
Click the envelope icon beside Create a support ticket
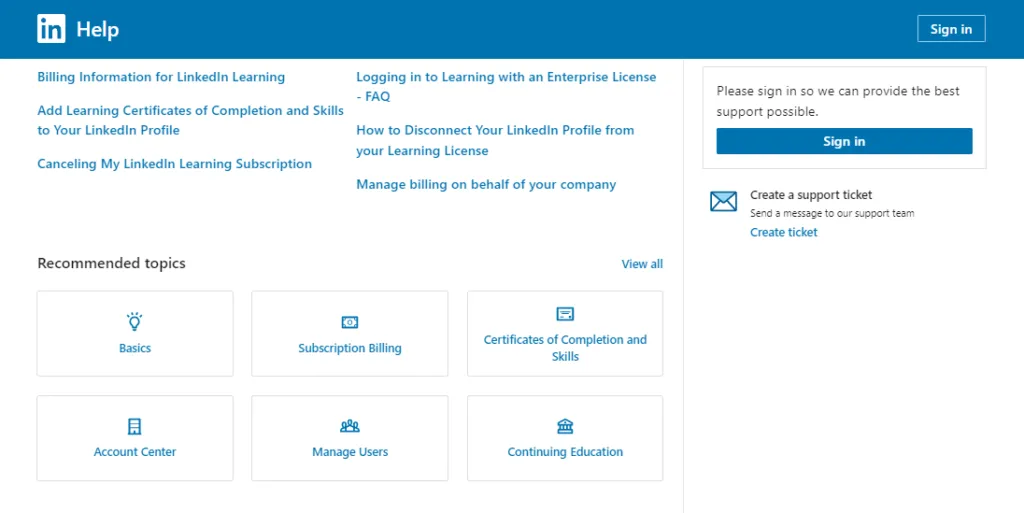(x=724, y=202)
